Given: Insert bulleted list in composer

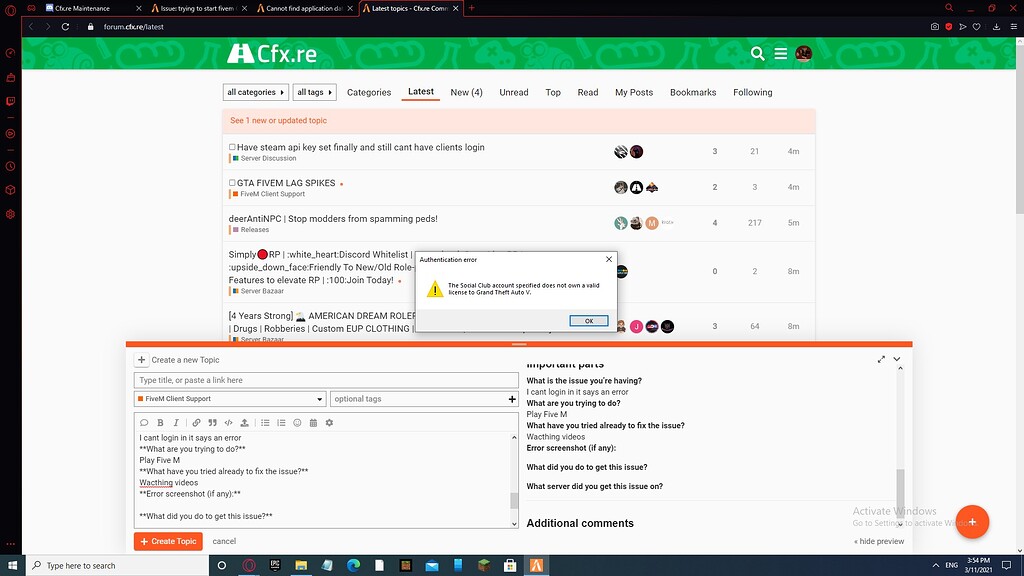Looking at the screenshot, I should (265, 423).
